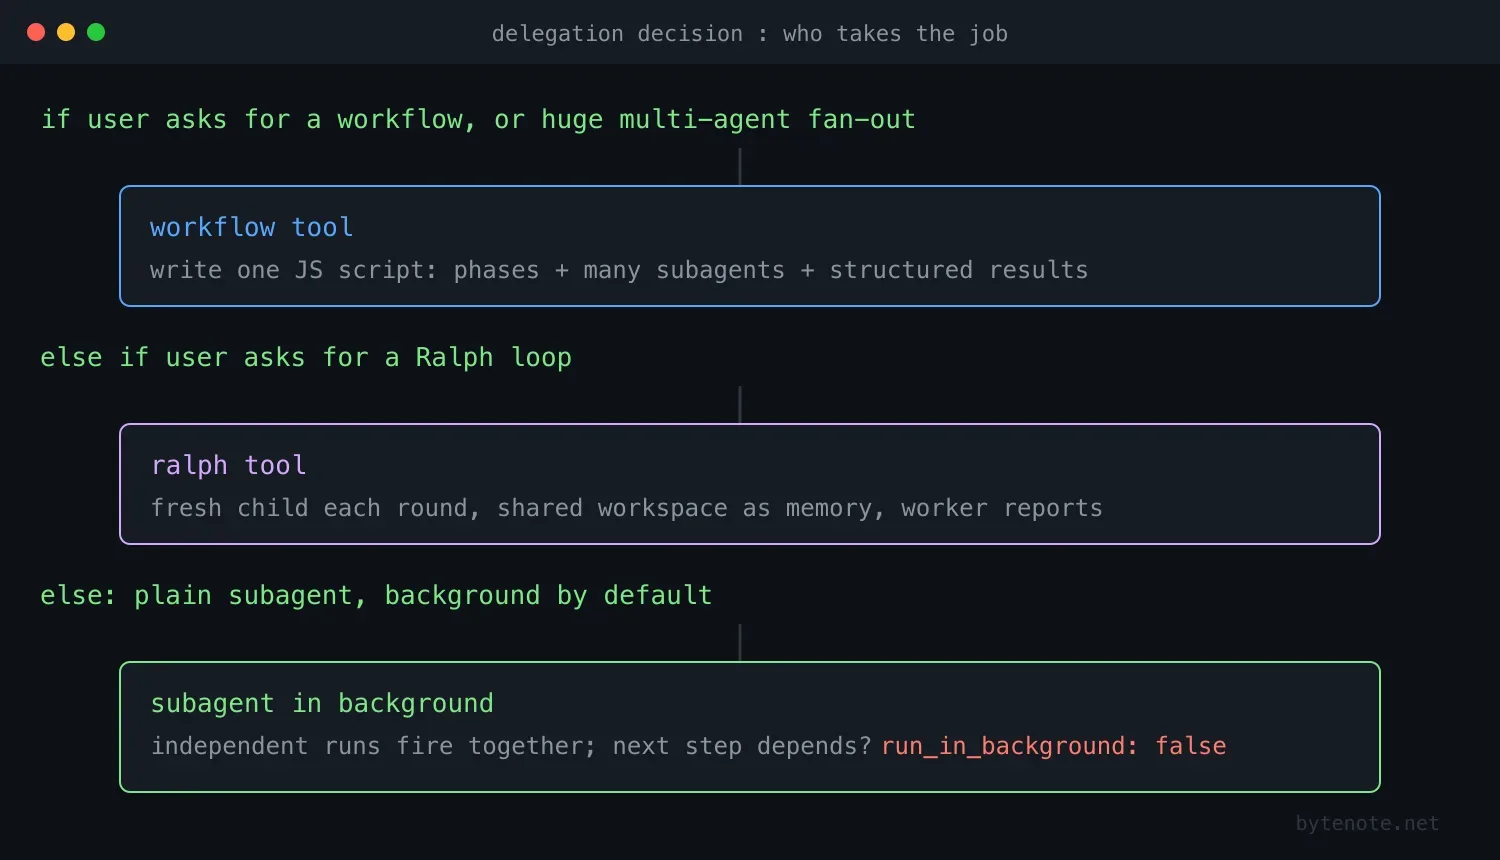
Task: Click the window title 'delegation decision : who takes the job'
Action: coord(749,34)
